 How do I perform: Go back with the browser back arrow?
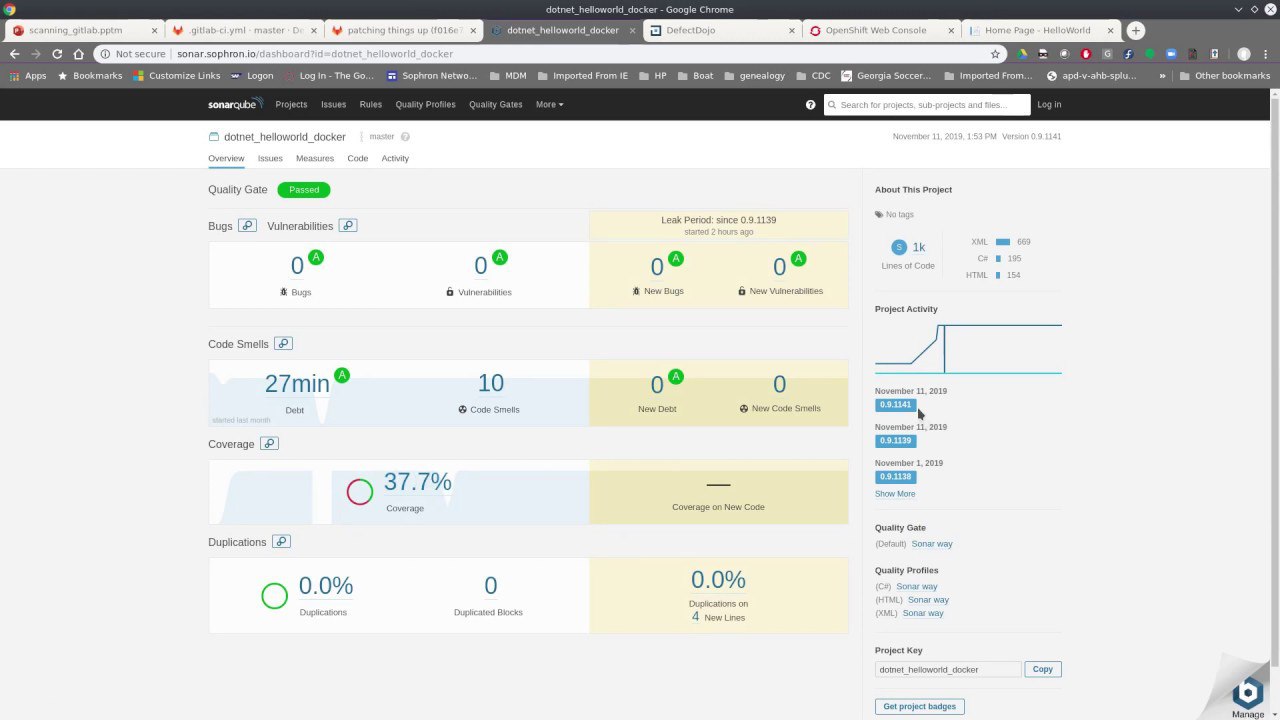(x=14, y=54)
